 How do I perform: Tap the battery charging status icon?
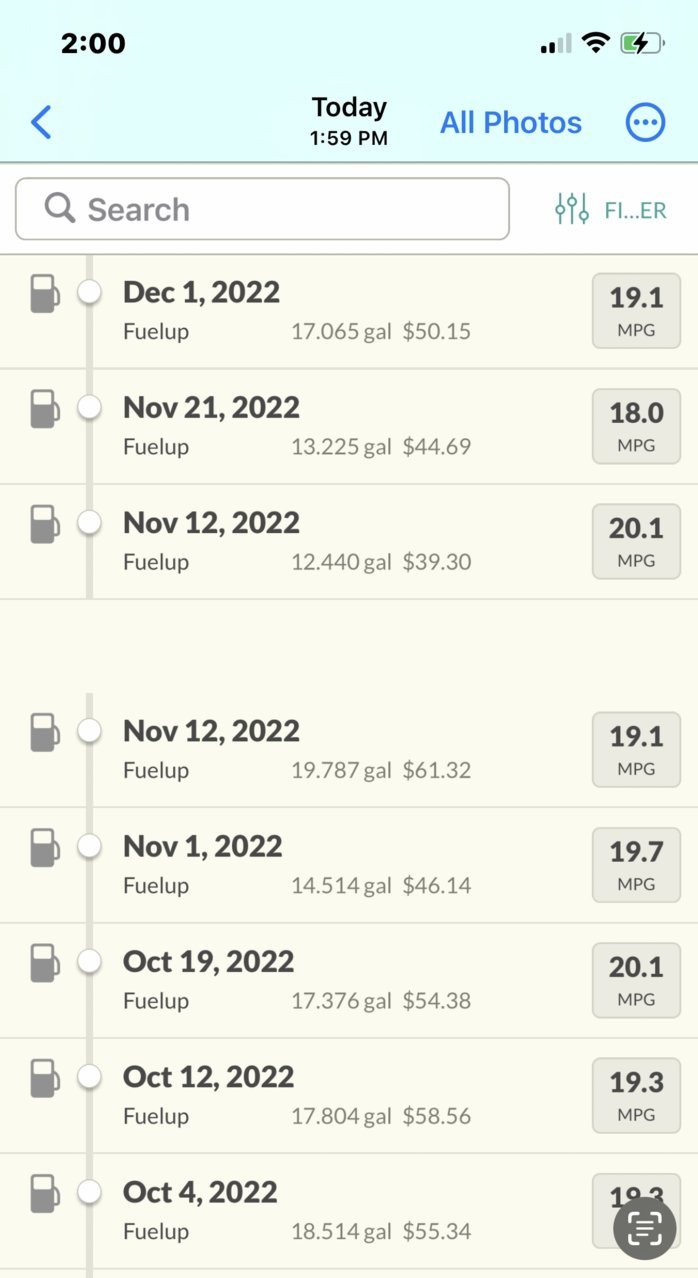[642, 43]
